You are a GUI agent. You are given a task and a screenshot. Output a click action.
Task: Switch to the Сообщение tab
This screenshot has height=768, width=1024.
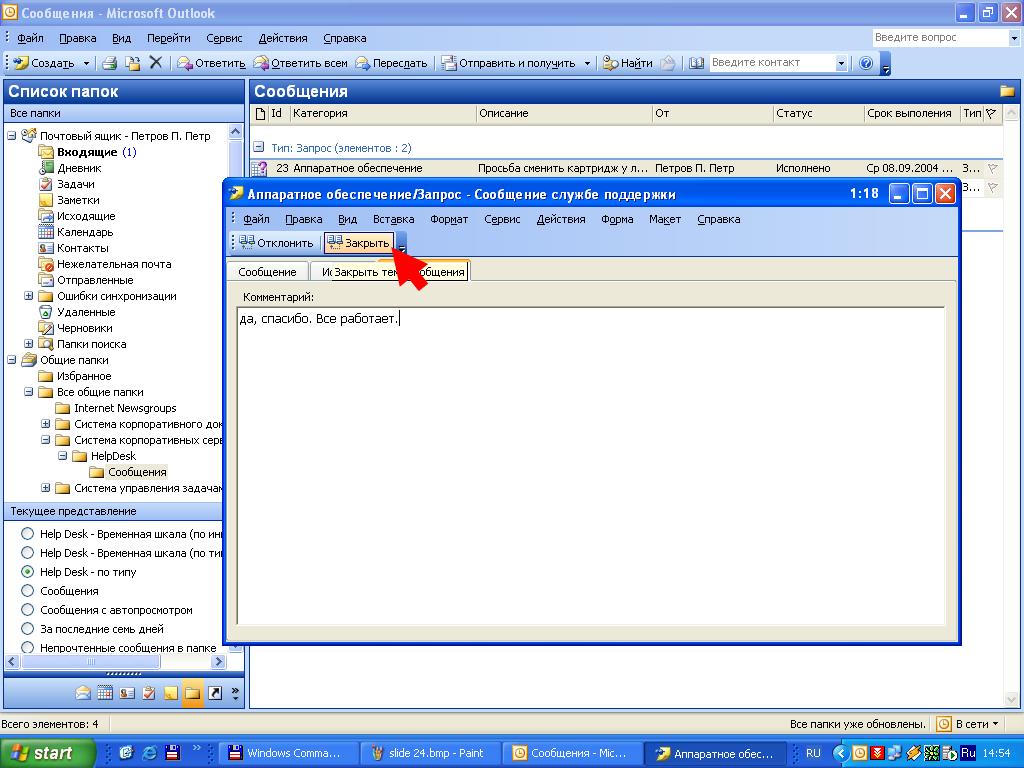(x=267, y=272)
